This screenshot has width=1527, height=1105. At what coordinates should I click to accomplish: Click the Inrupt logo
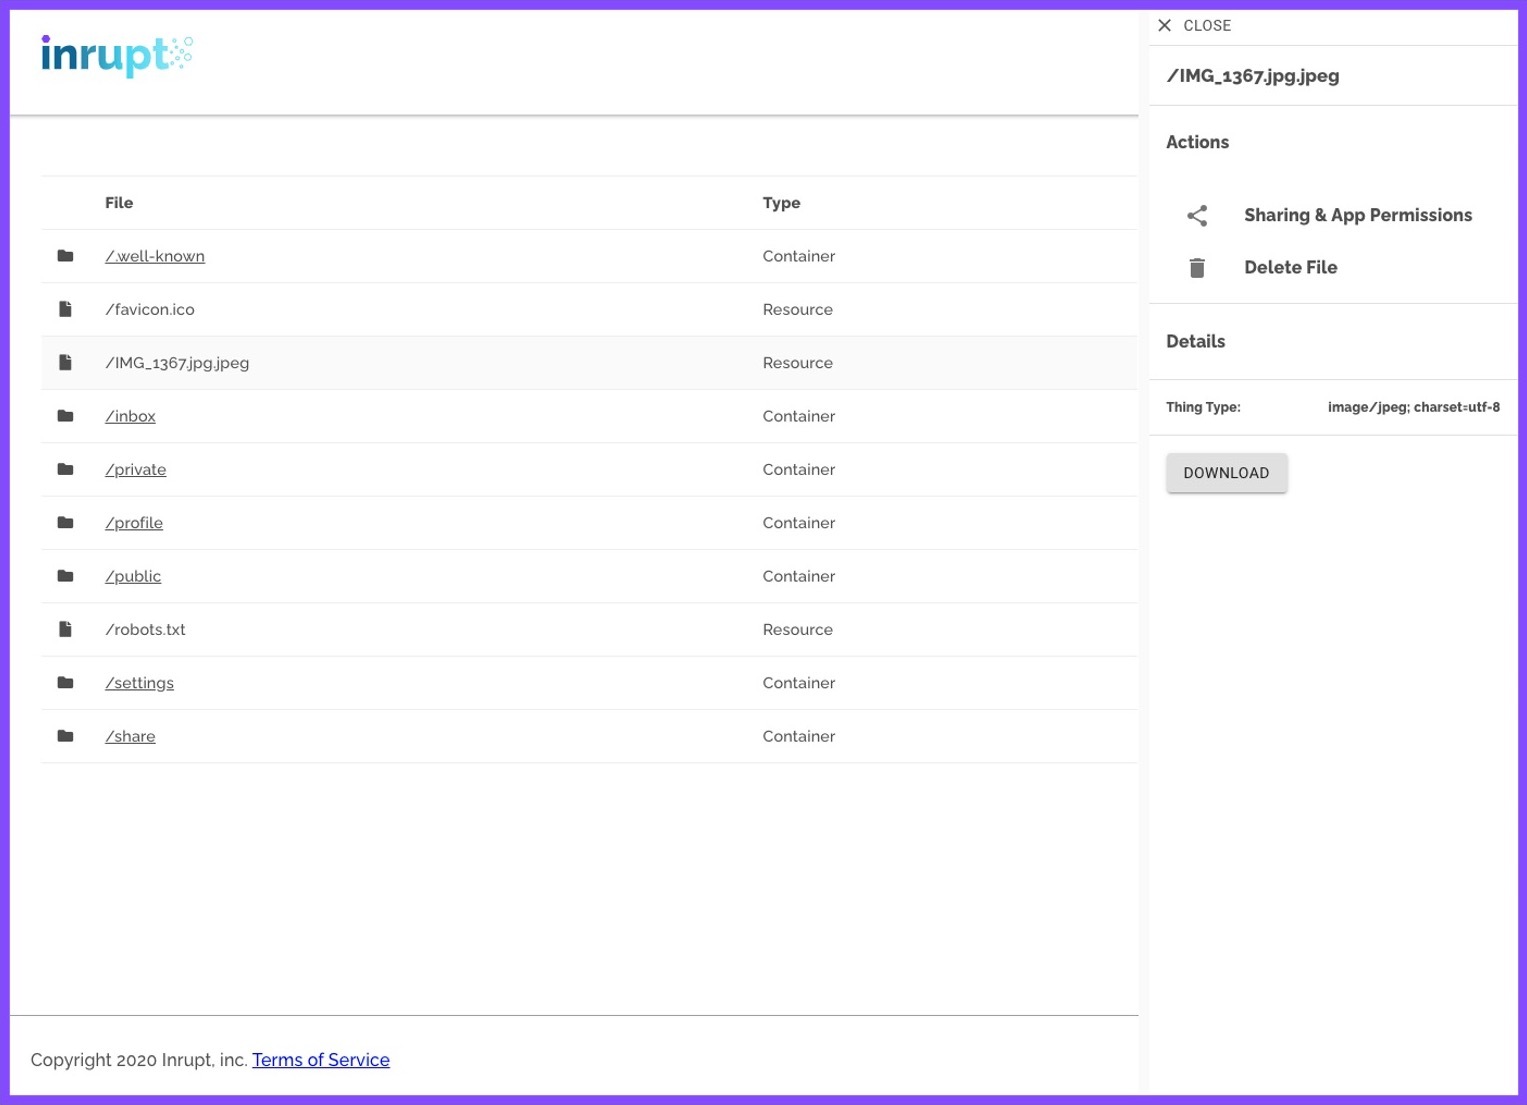tap(116, 56)
